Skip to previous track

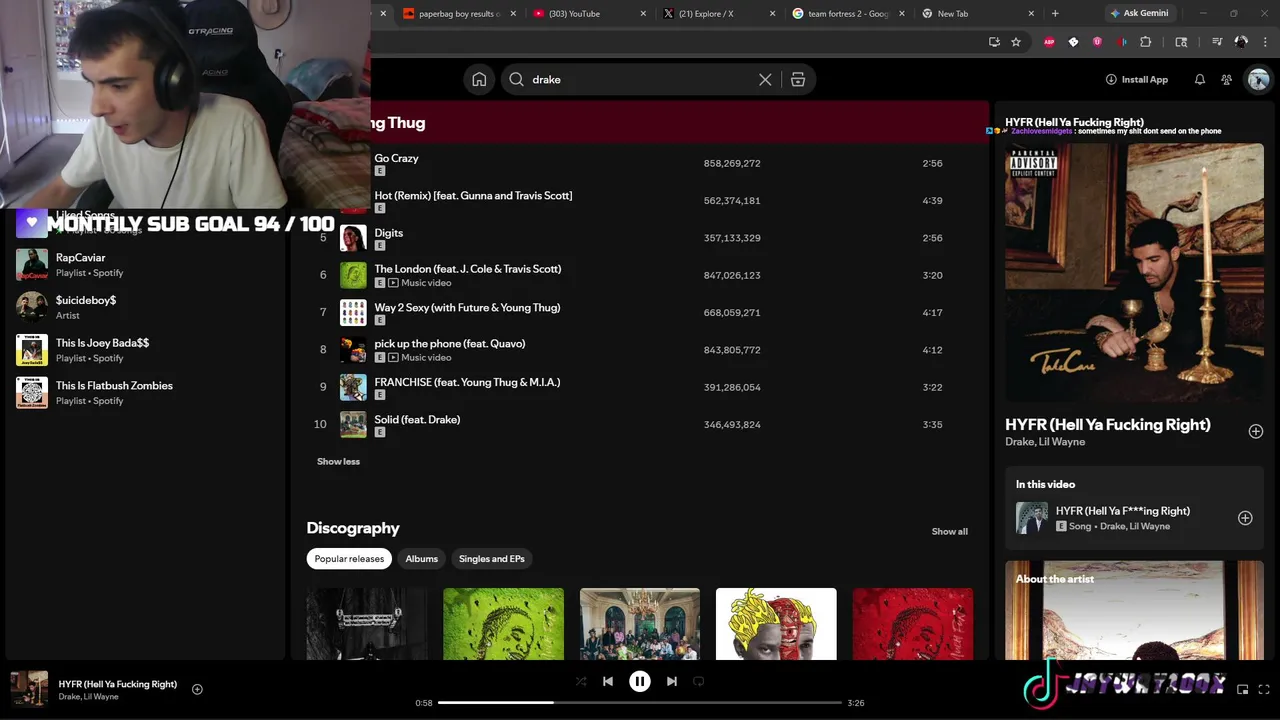click(x=608, y=681)
